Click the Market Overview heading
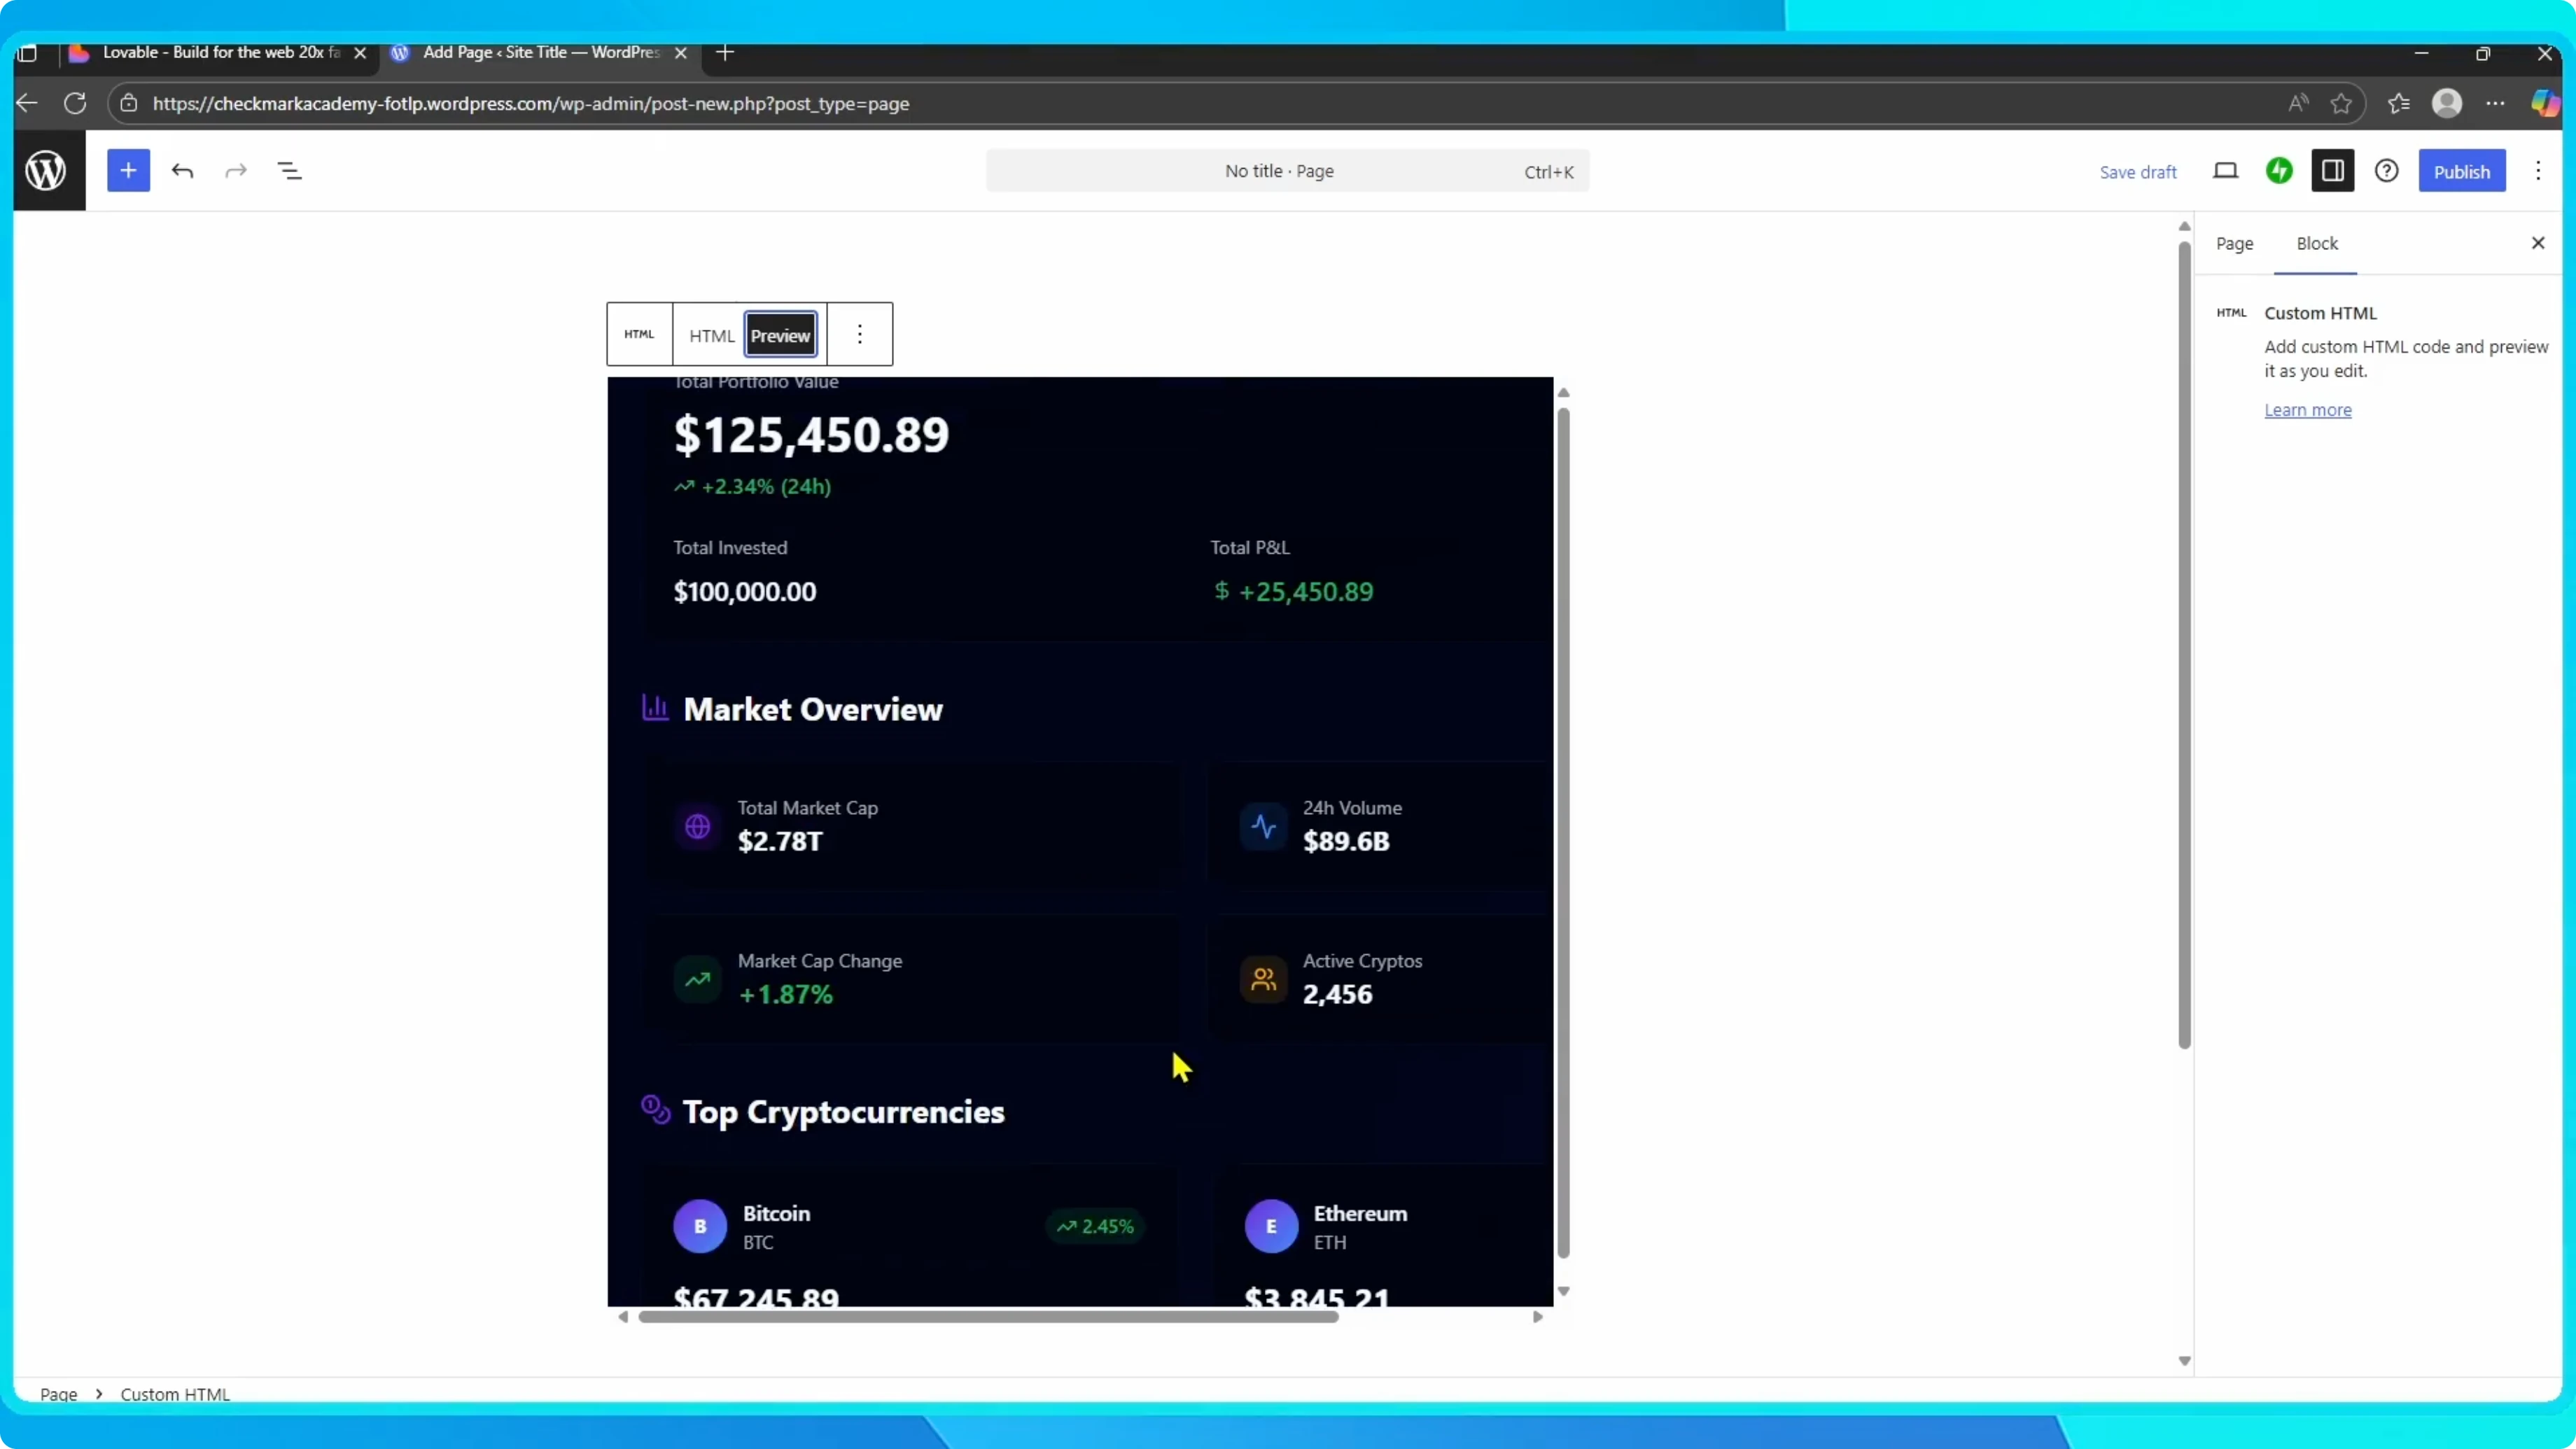This screenshot has height=1449, width=2576. pyautogui.click(x=813, y=709)
